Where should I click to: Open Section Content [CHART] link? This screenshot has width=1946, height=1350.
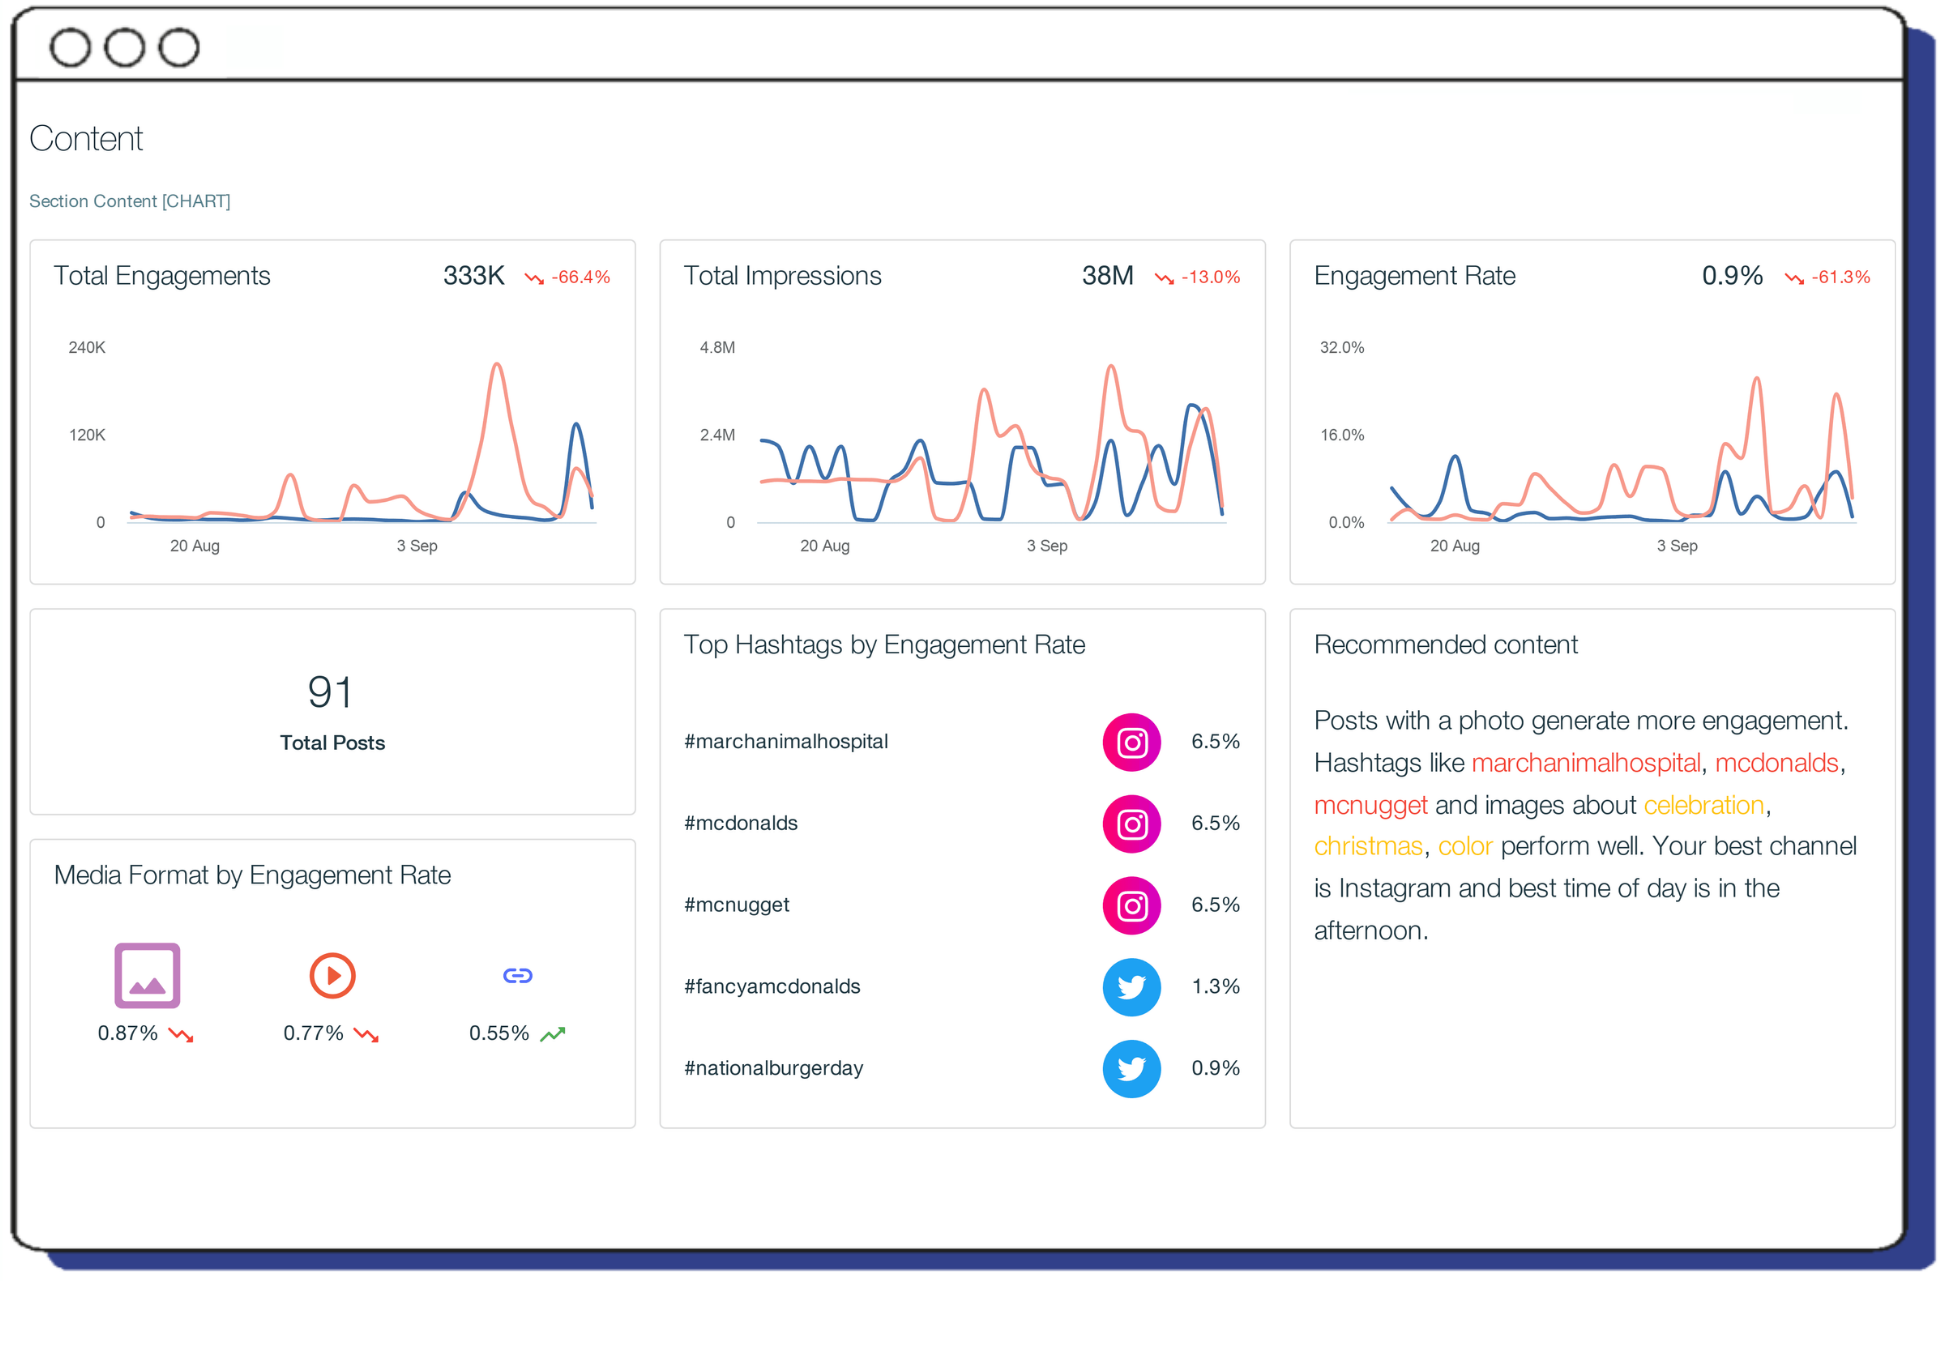click(130, 201)
